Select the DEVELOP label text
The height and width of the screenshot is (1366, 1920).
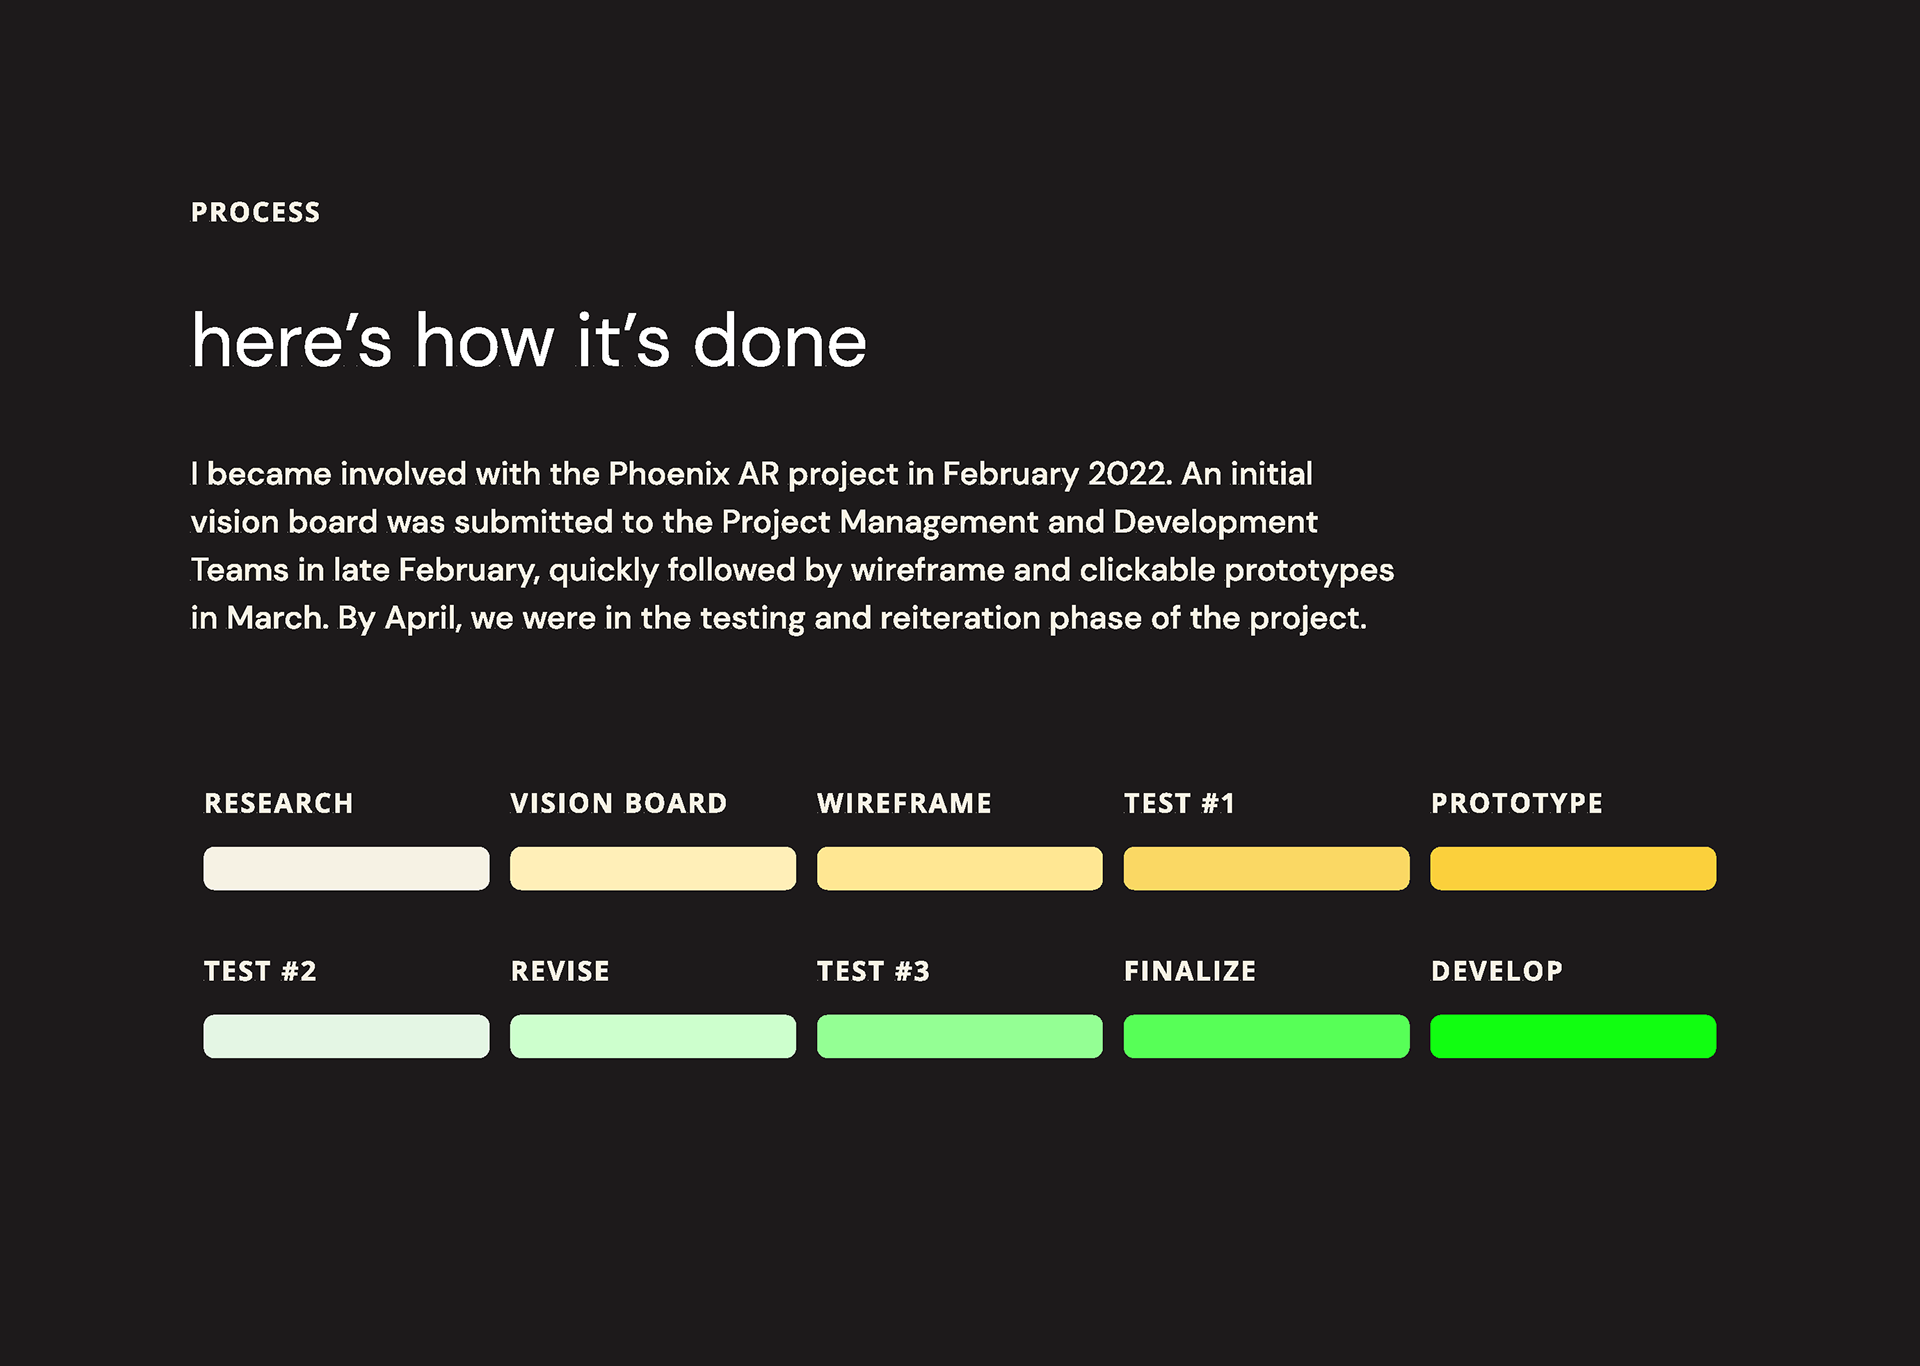point(1497,971)
